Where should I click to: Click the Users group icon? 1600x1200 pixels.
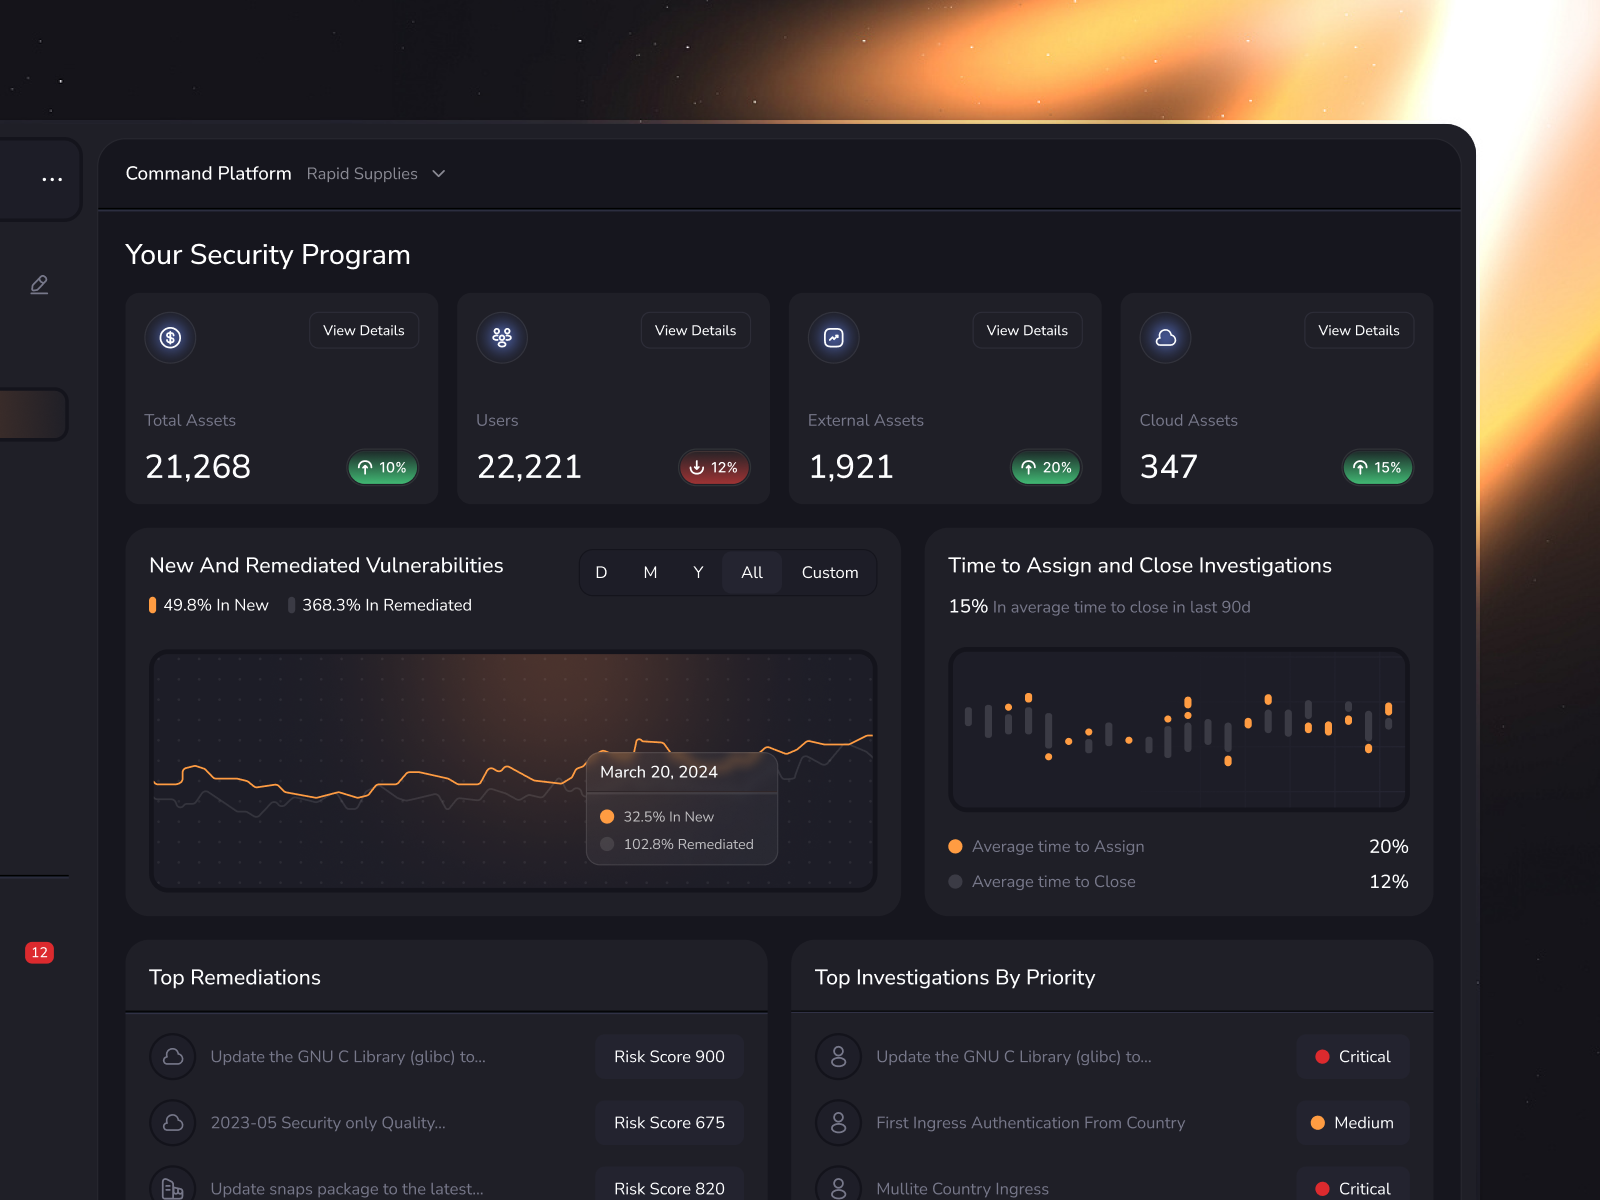click(x=501, y=338)
